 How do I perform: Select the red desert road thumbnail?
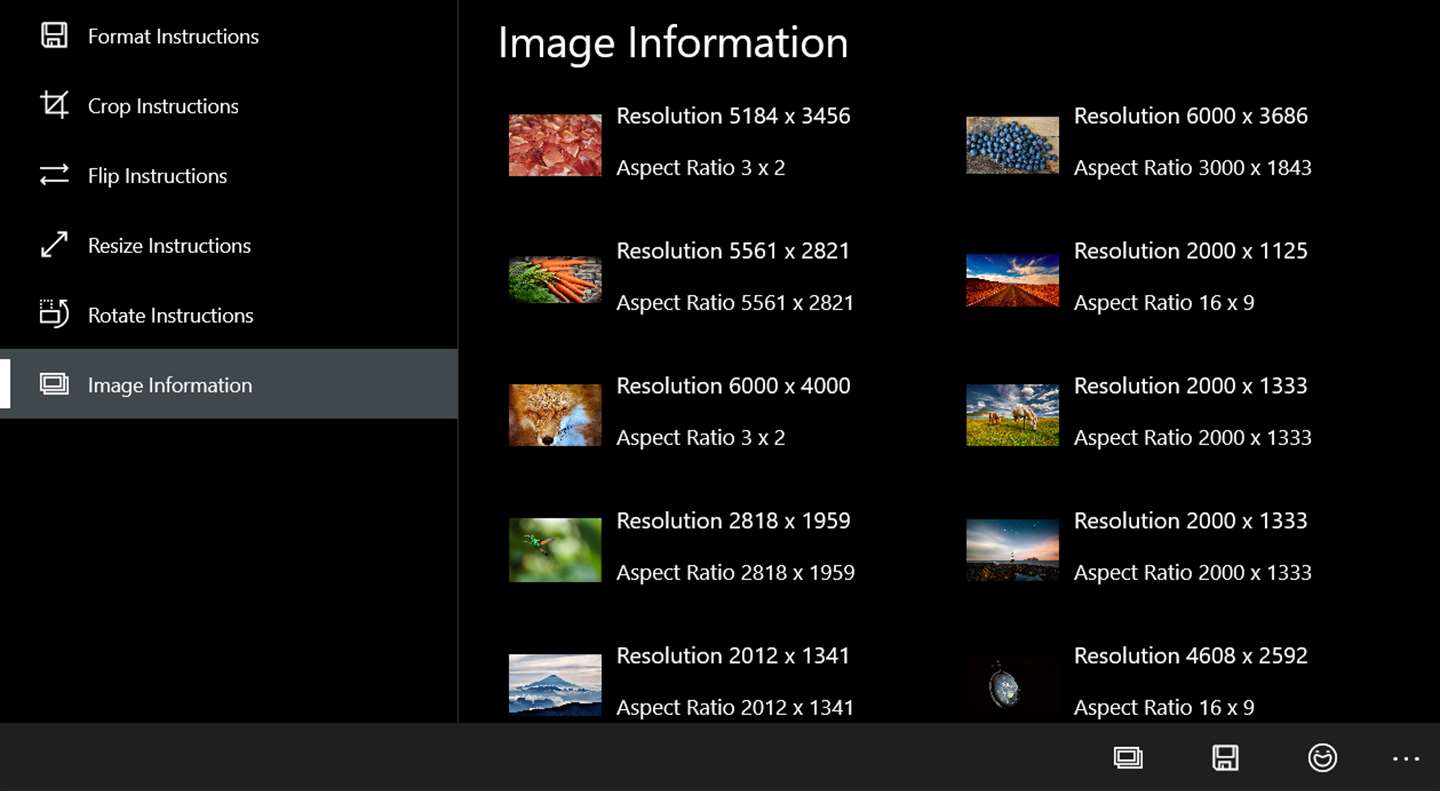point(1012,280)
